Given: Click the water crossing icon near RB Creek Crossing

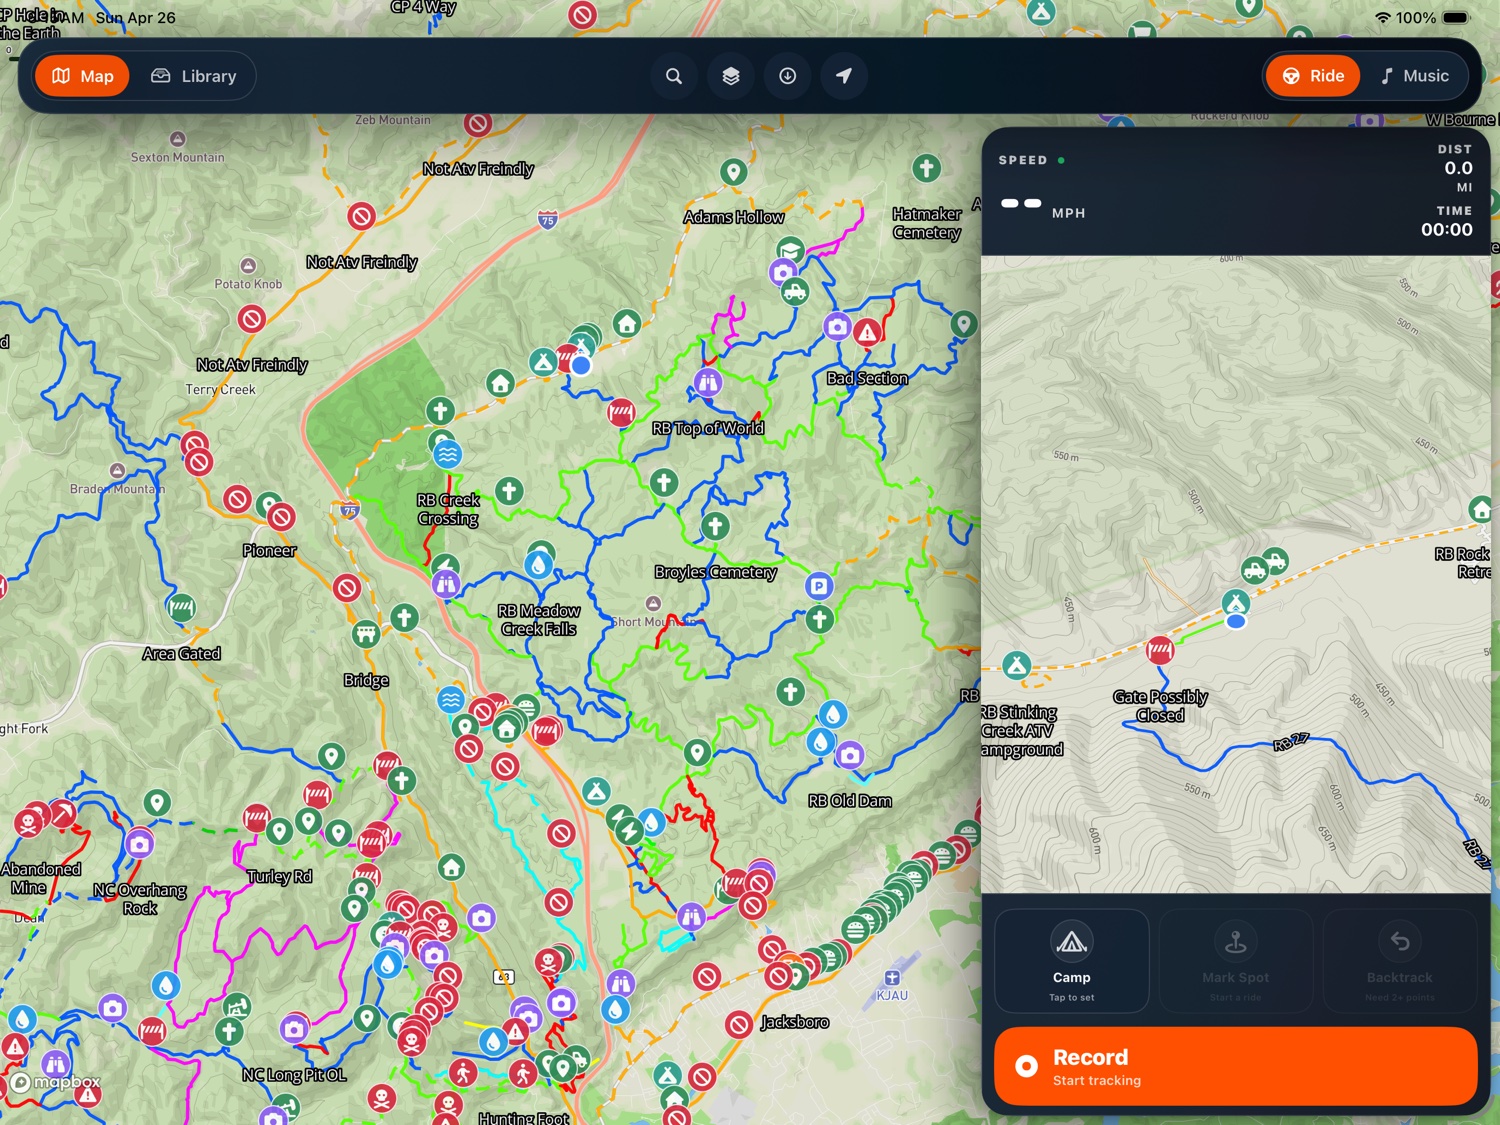Looking at the screenshot, I should 447,453.
